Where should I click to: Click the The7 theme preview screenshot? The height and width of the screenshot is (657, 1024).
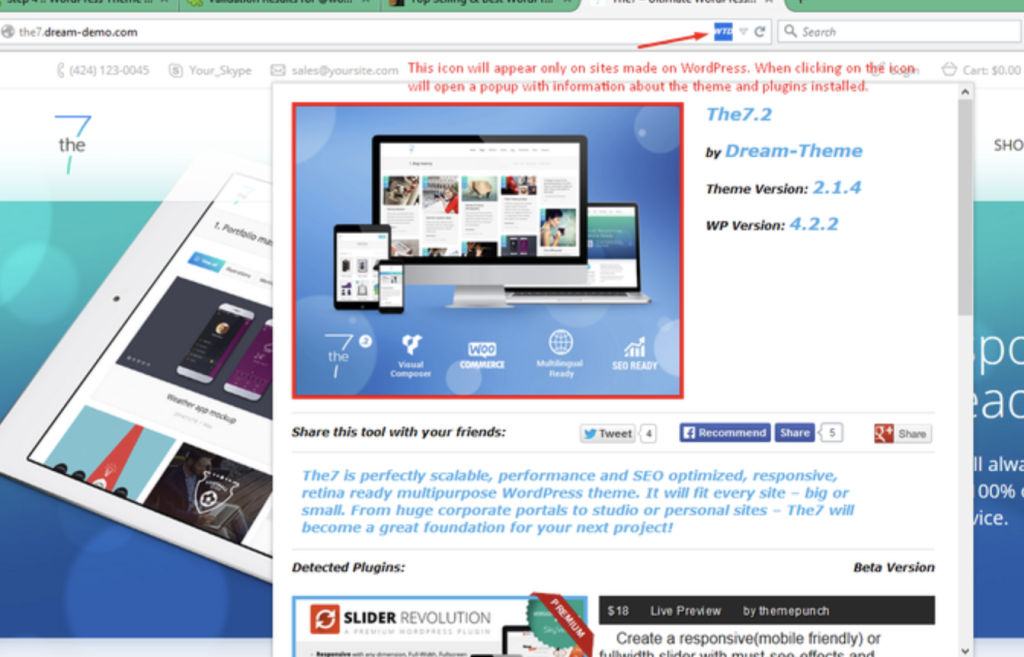point(487,250)
